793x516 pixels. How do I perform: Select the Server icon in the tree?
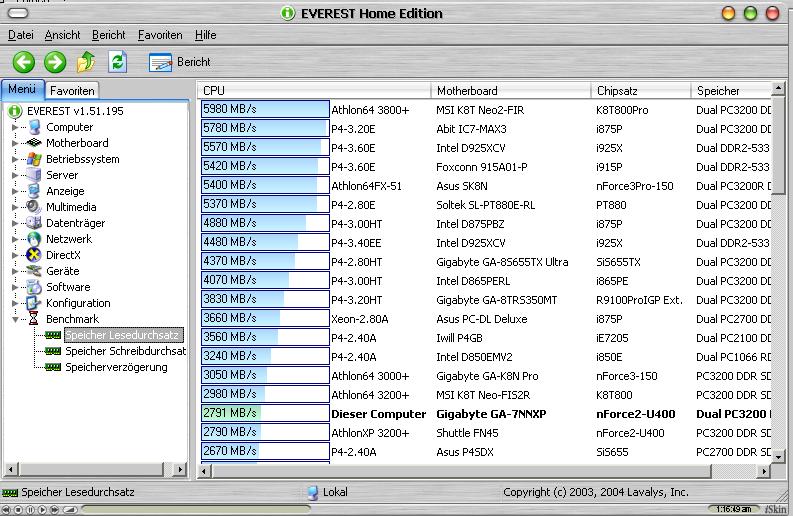click(34, 175)
